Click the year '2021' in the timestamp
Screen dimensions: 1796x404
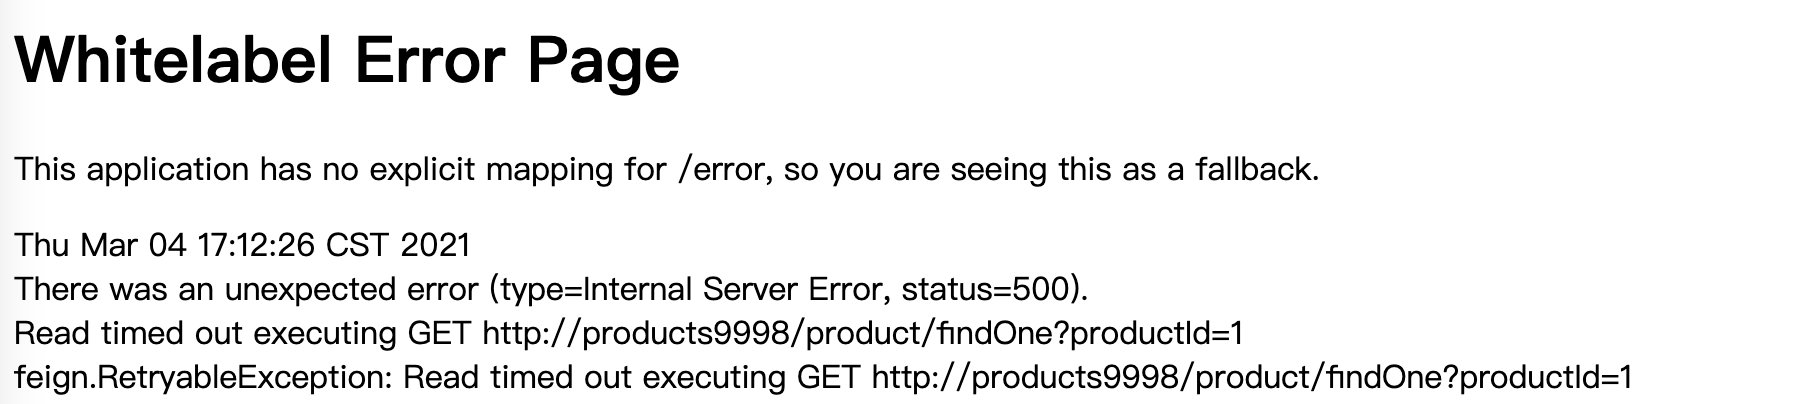coord(435,246)
